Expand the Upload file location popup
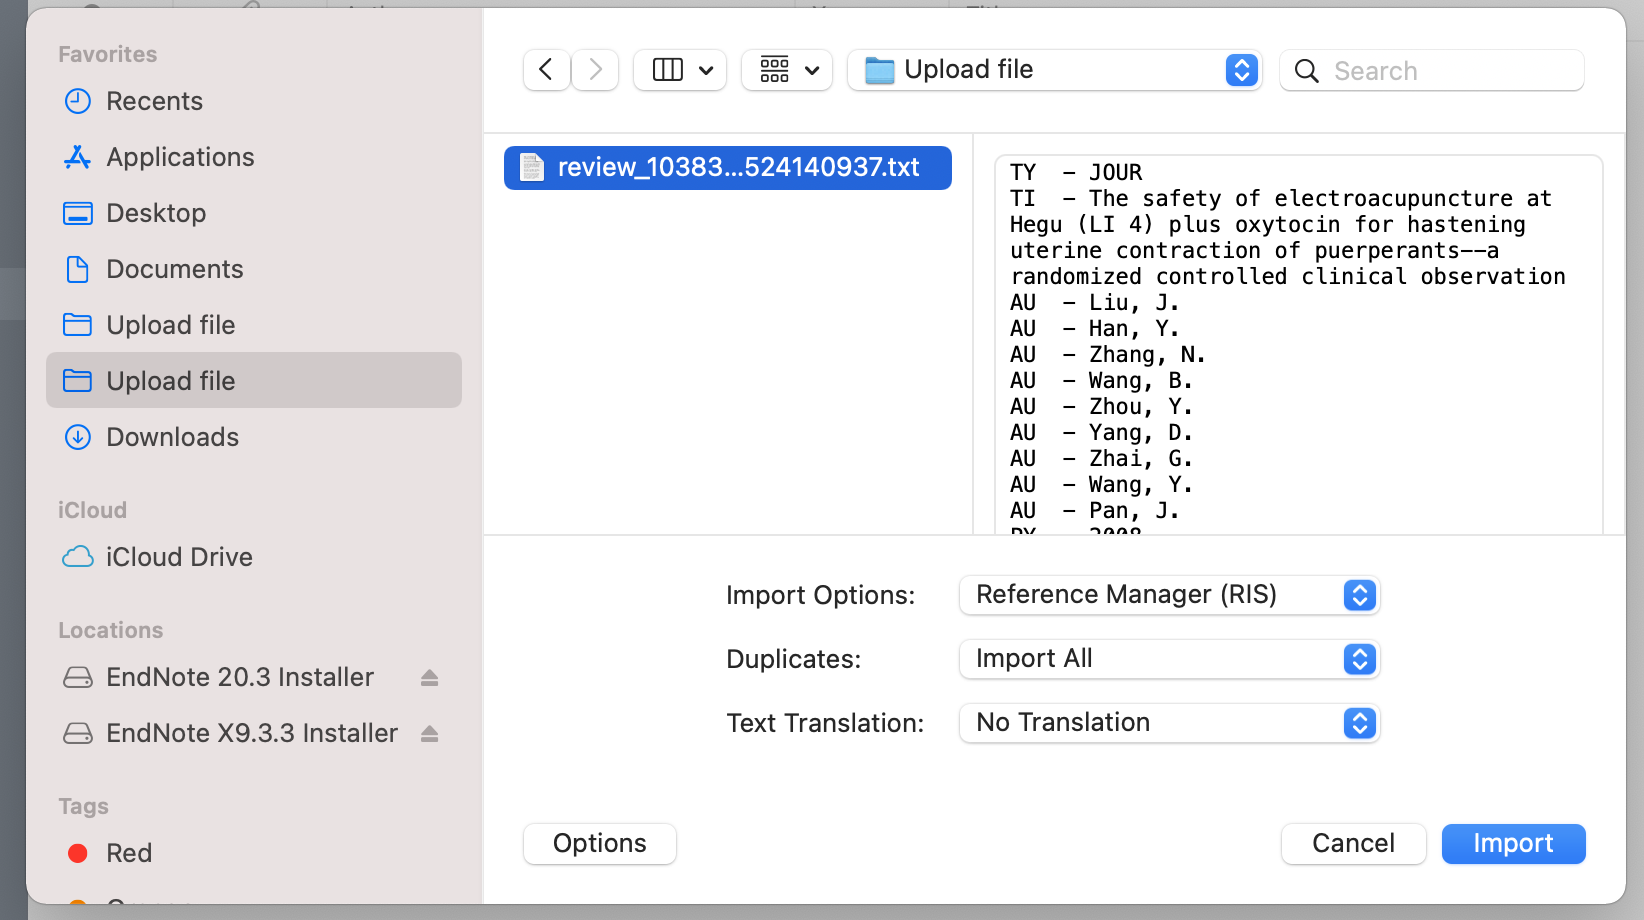The height and width of the screenshot is (920, 1644). click(x=1054, y=70)
